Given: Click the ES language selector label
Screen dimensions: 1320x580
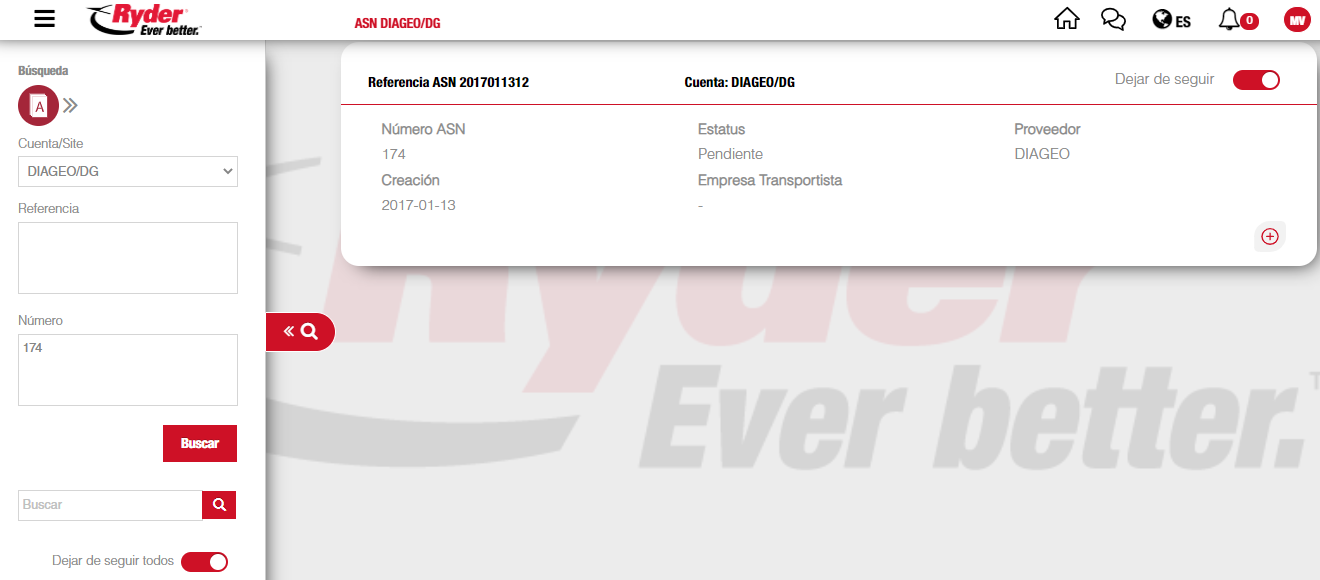Looking at the screenshot, I should (1183, 21).
